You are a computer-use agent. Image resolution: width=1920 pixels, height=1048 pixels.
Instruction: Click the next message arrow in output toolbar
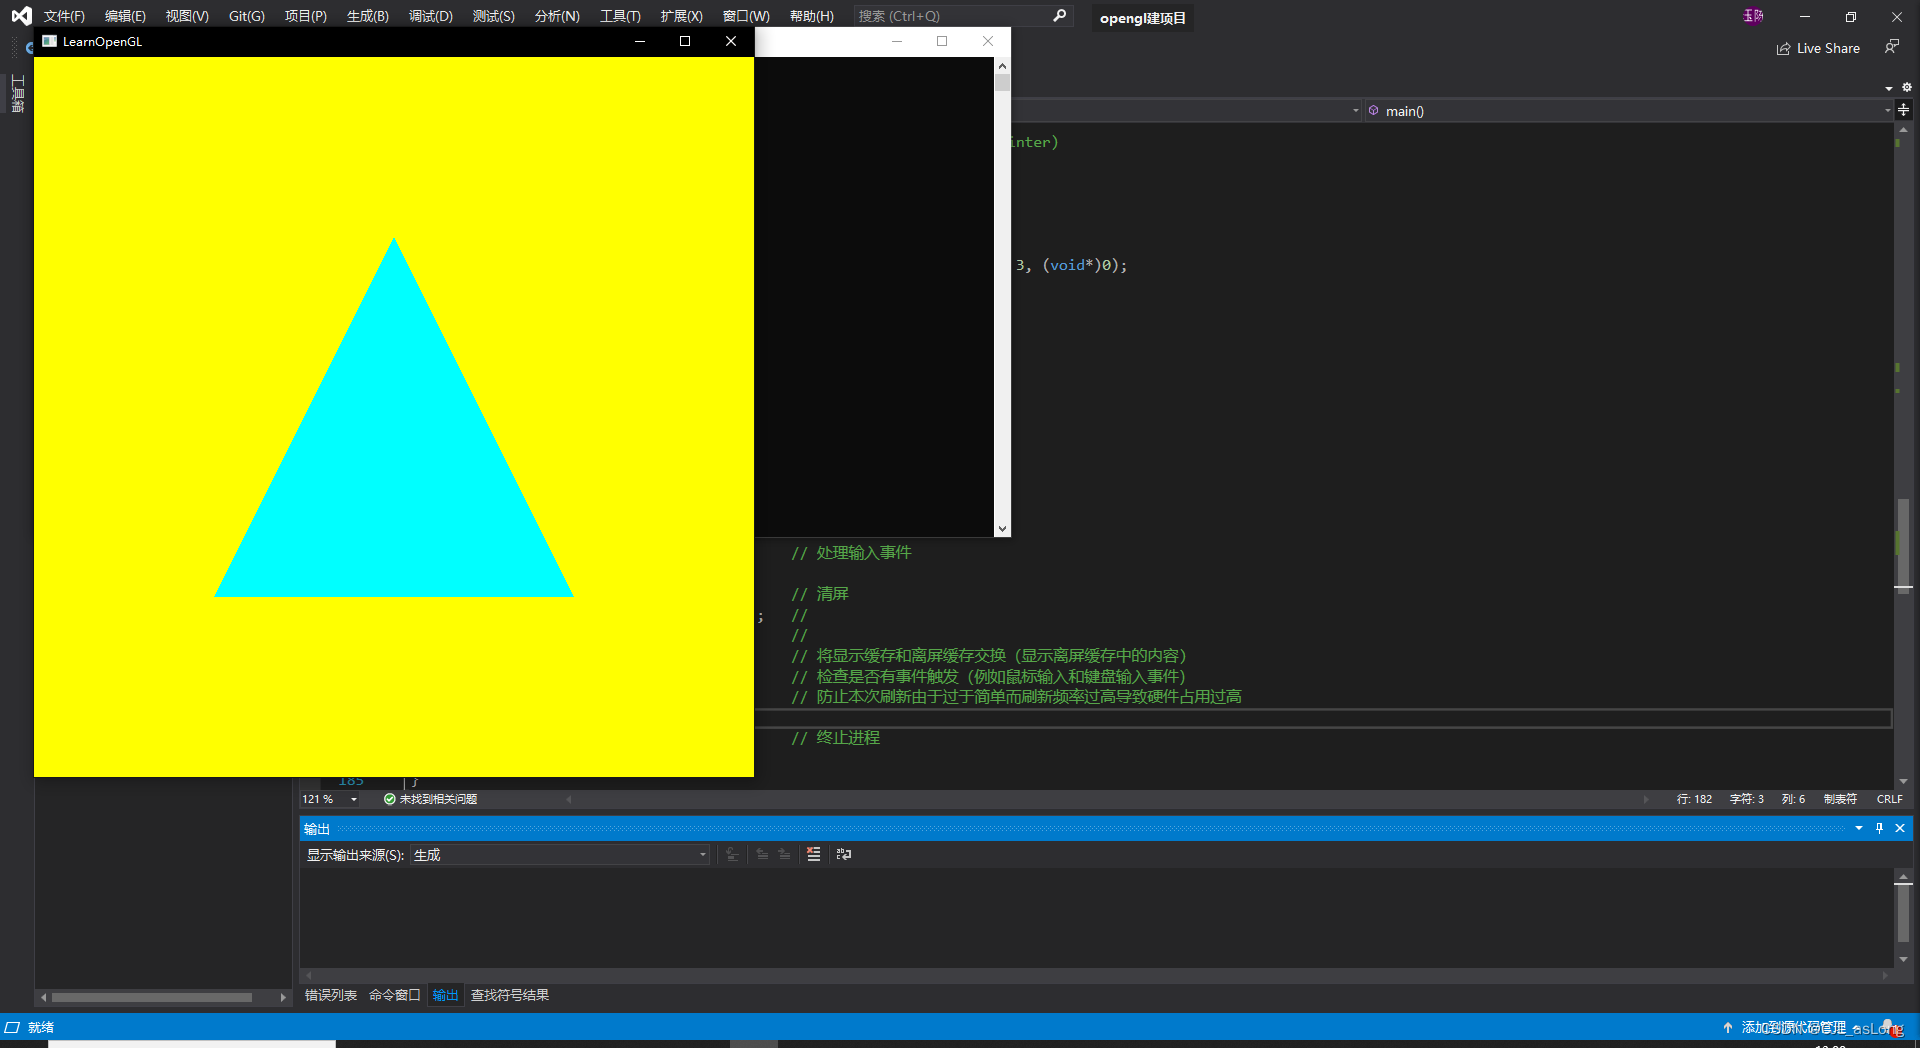tap(784, 854)
